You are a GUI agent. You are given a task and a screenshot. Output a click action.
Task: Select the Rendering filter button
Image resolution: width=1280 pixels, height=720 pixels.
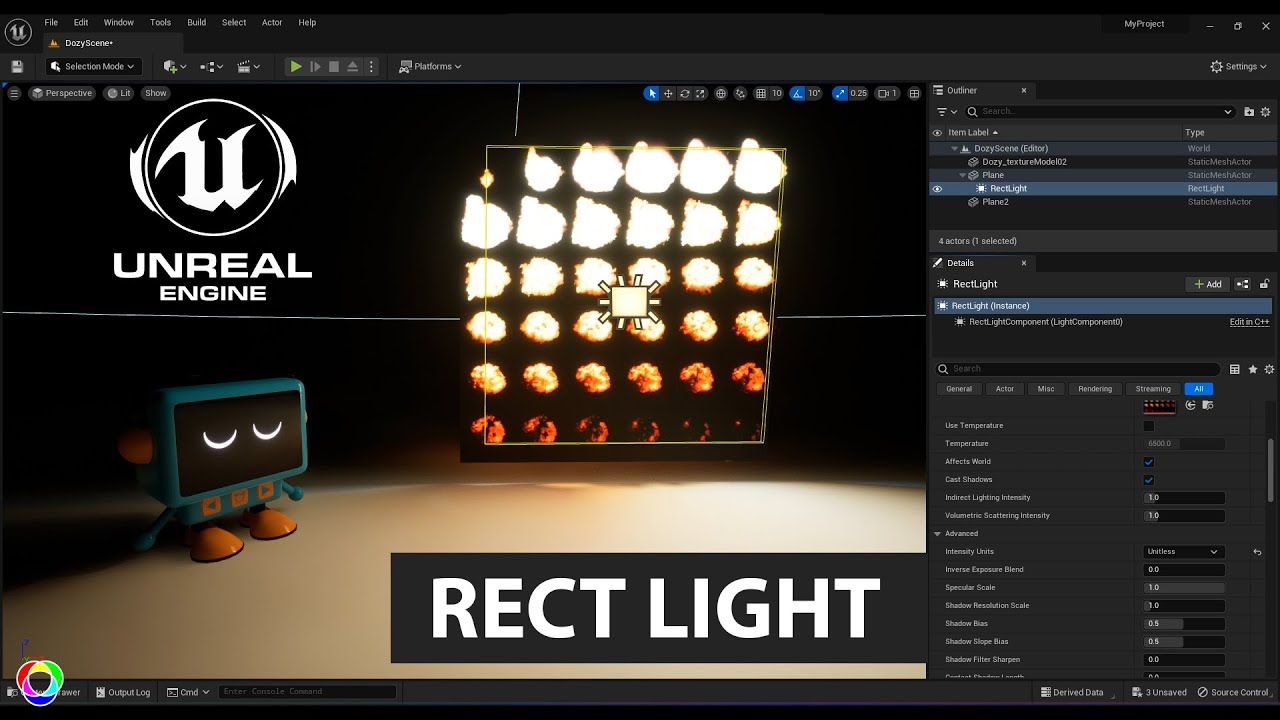1095,389
